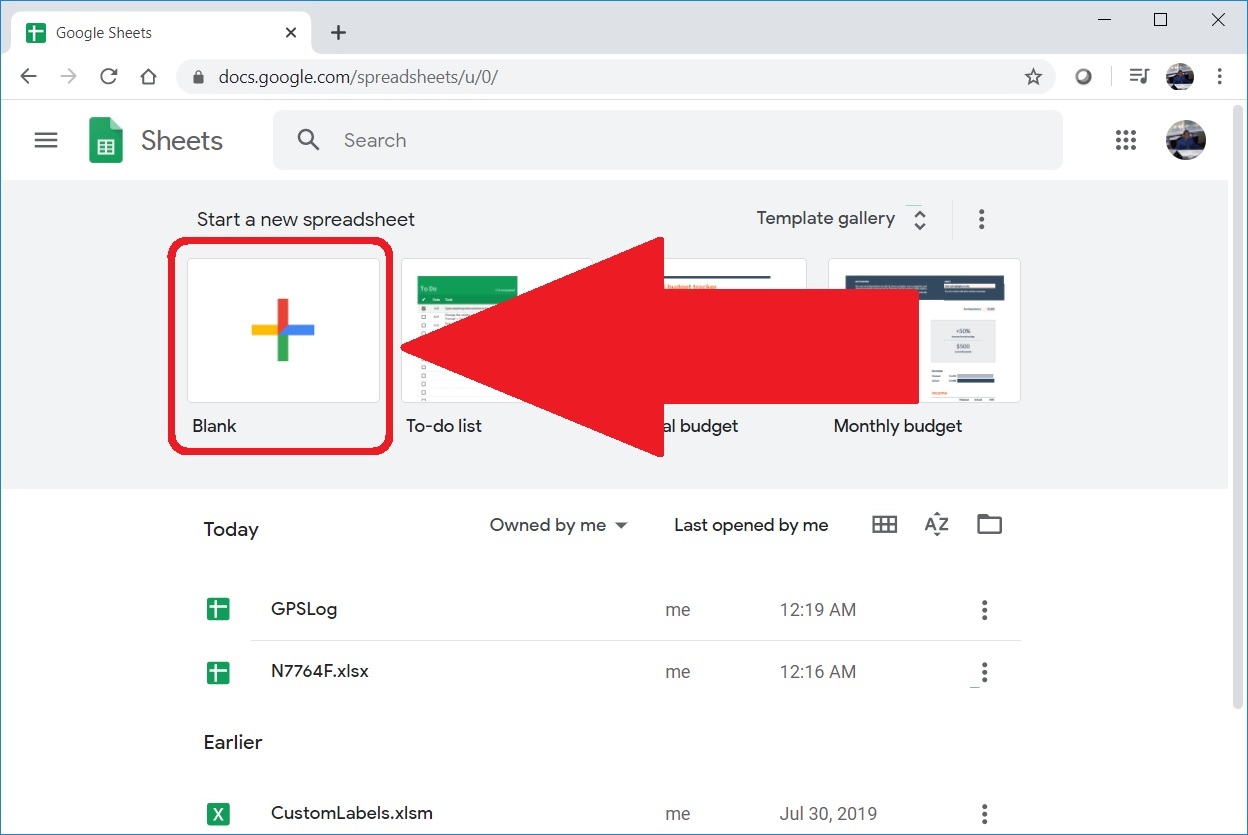The width and height of the screenshot is (1248, 835).
Task: Bookmark this page with the star
Action: tap(1033, 77)
